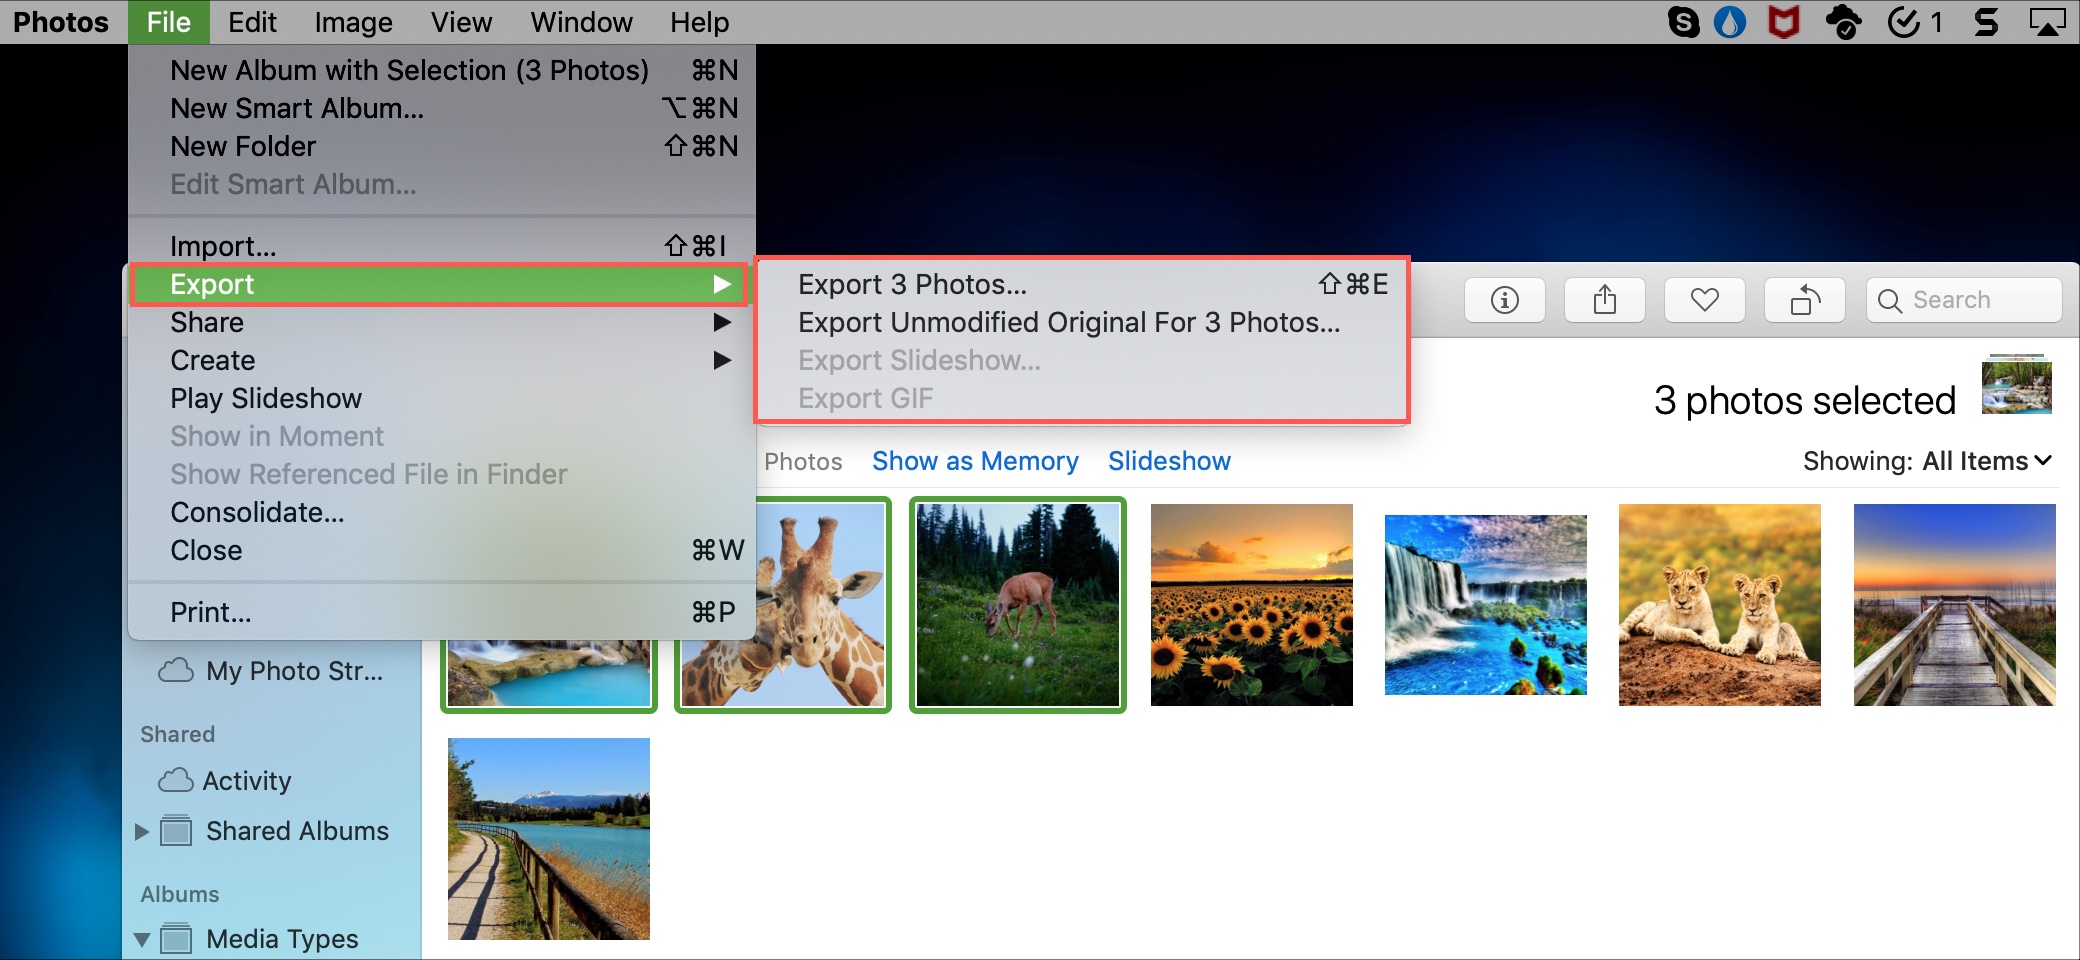Open the Export submenu
Viewport: 2080px width, 960px height.
[x=440, y=284]
